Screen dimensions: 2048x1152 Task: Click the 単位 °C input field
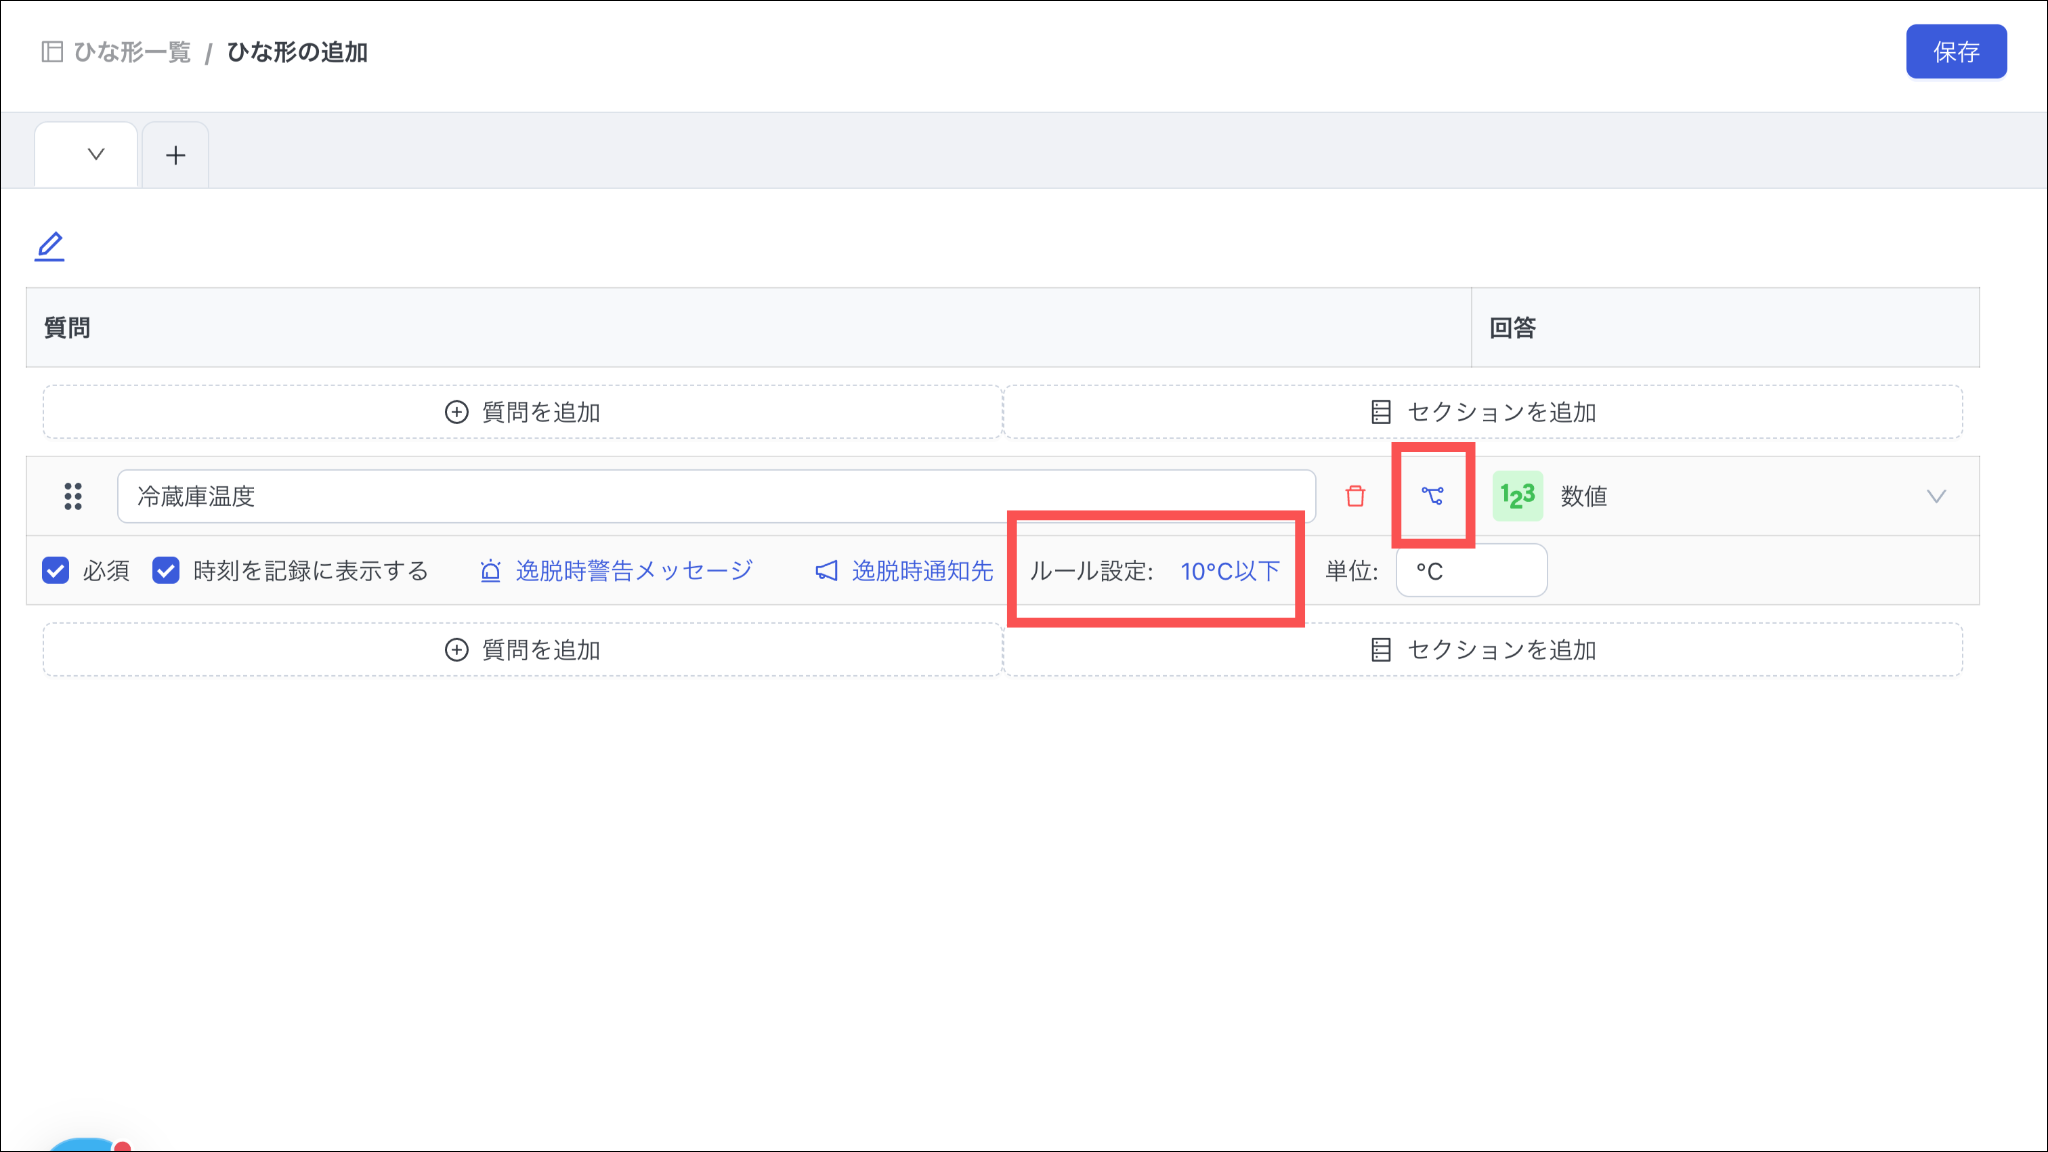[x=1471, y=571]
